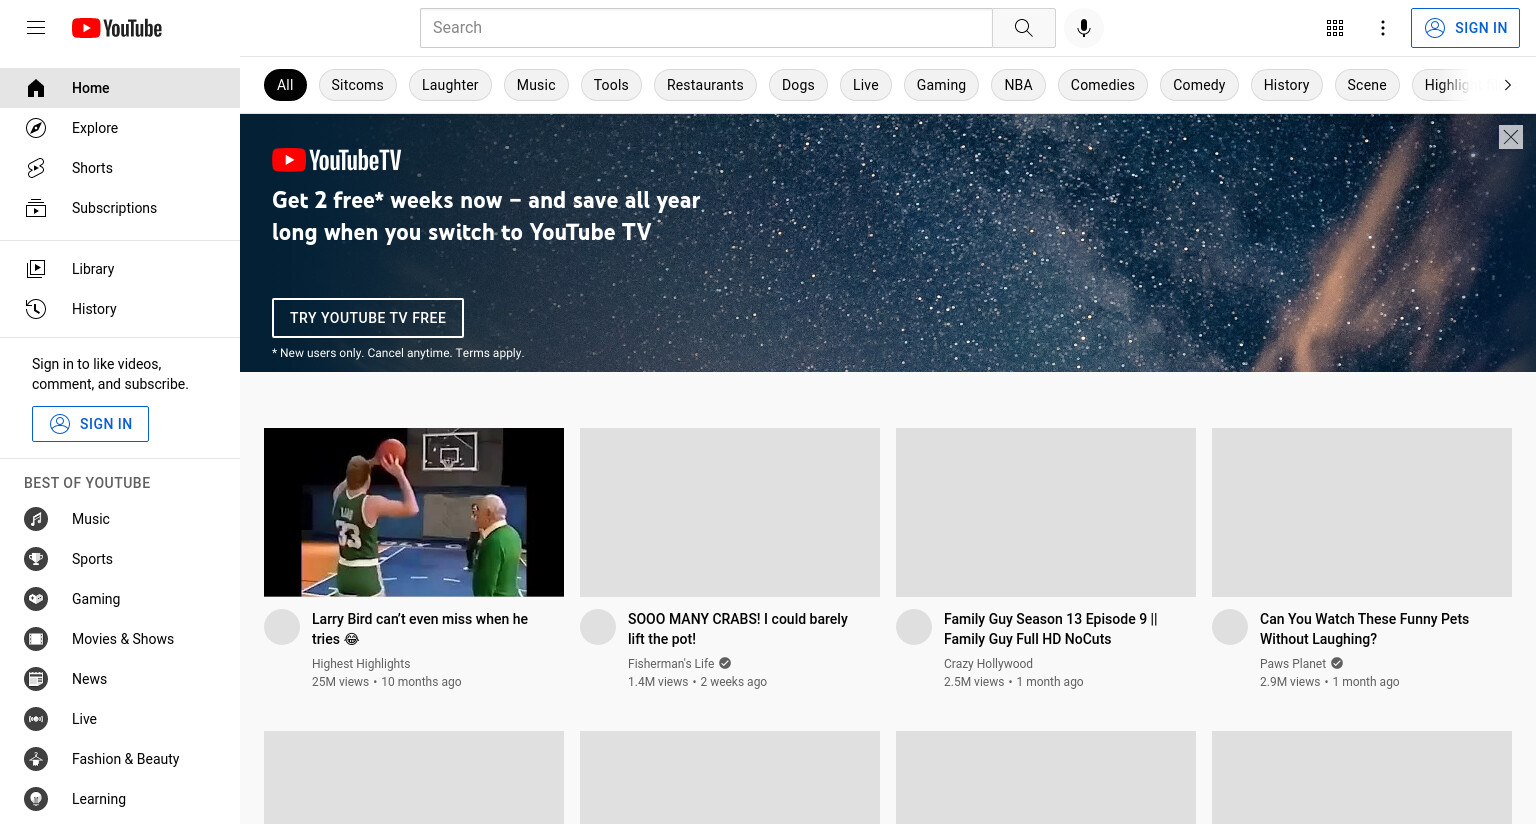
Task: Open the three-dot settings menu
Action: (x=1383, y=28)
